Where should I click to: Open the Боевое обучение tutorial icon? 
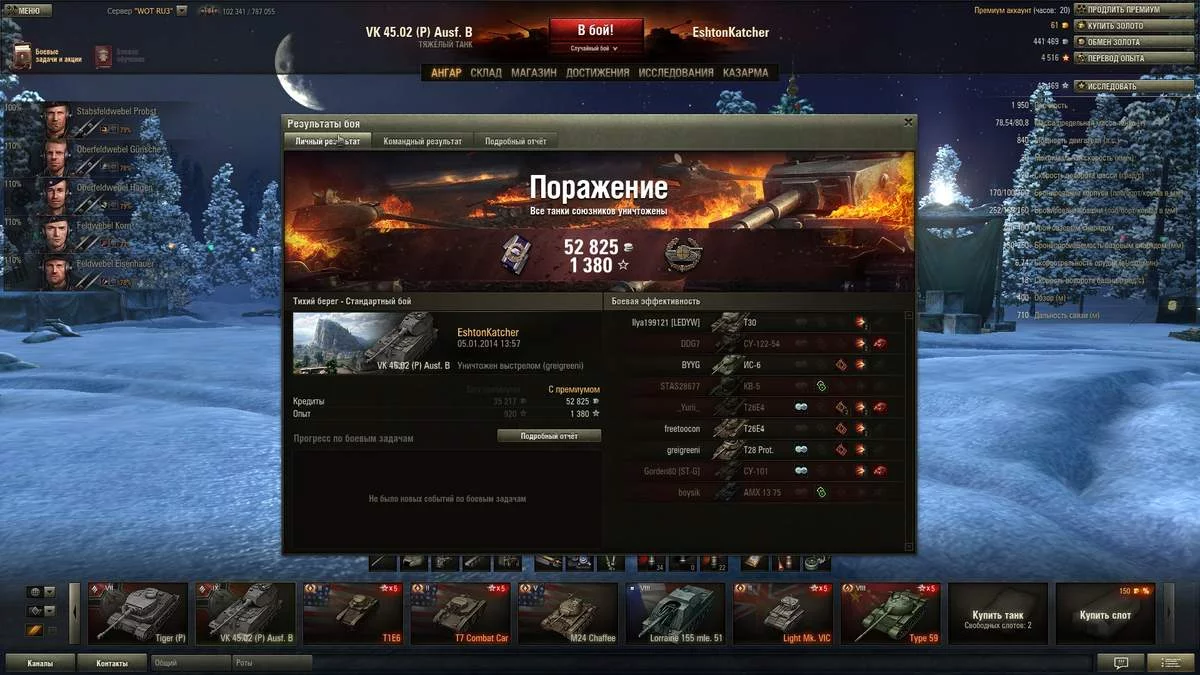[103, 57]
